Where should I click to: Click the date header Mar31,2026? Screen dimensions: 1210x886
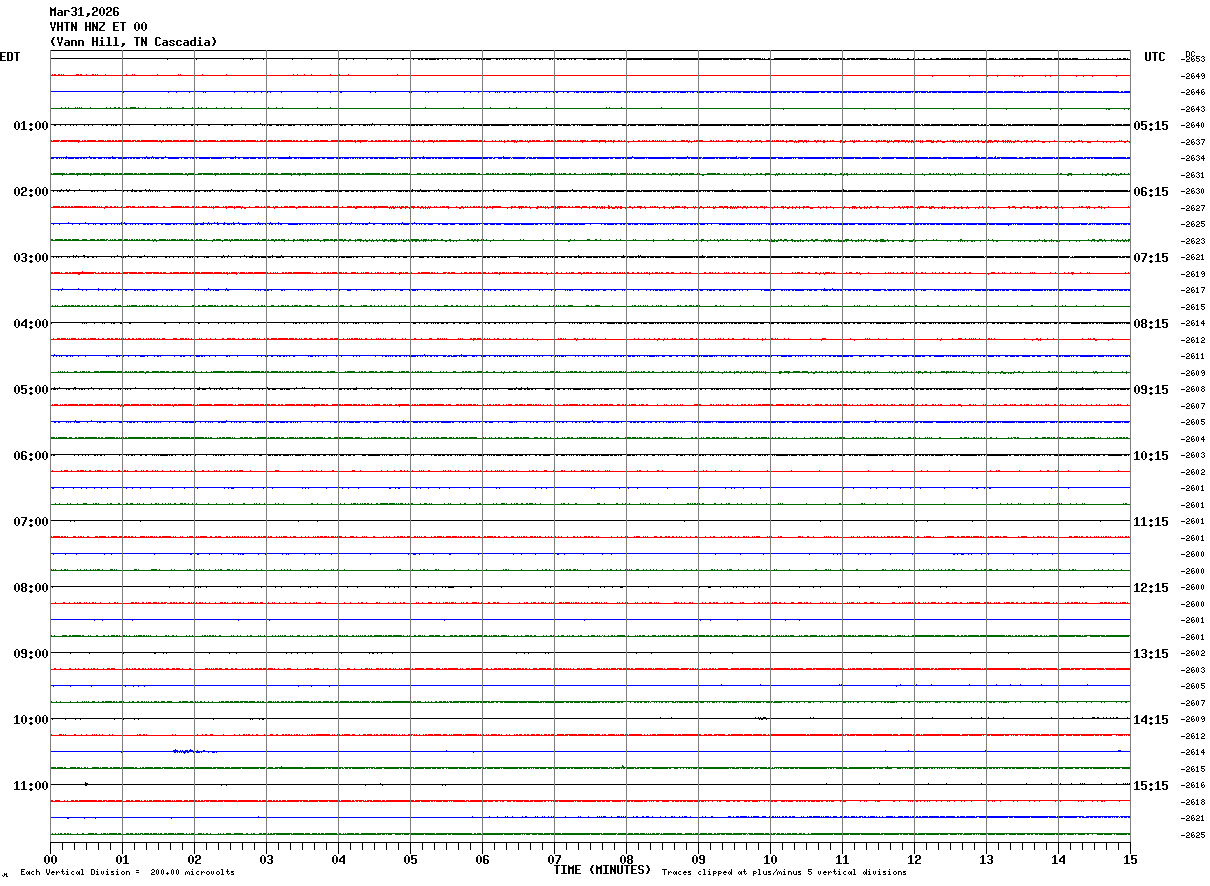pyautogui.click(x=84, y=12)
